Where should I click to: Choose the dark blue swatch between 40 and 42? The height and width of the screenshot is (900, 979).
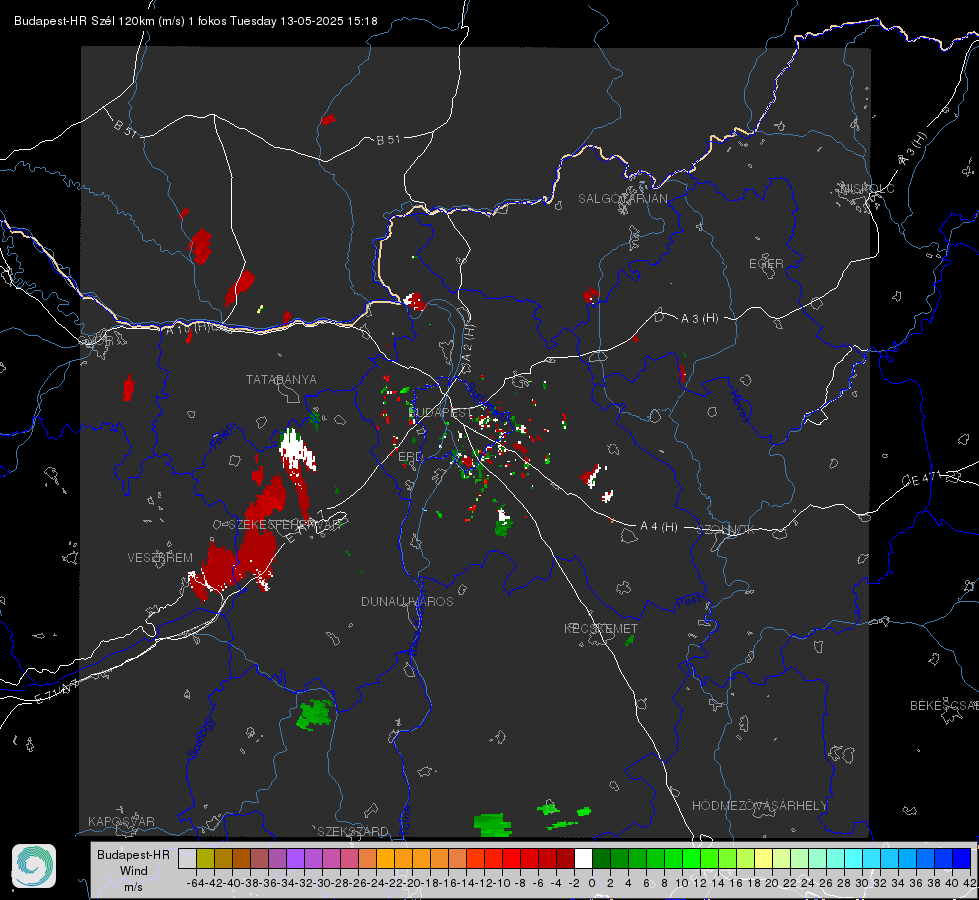click(962, 858)
